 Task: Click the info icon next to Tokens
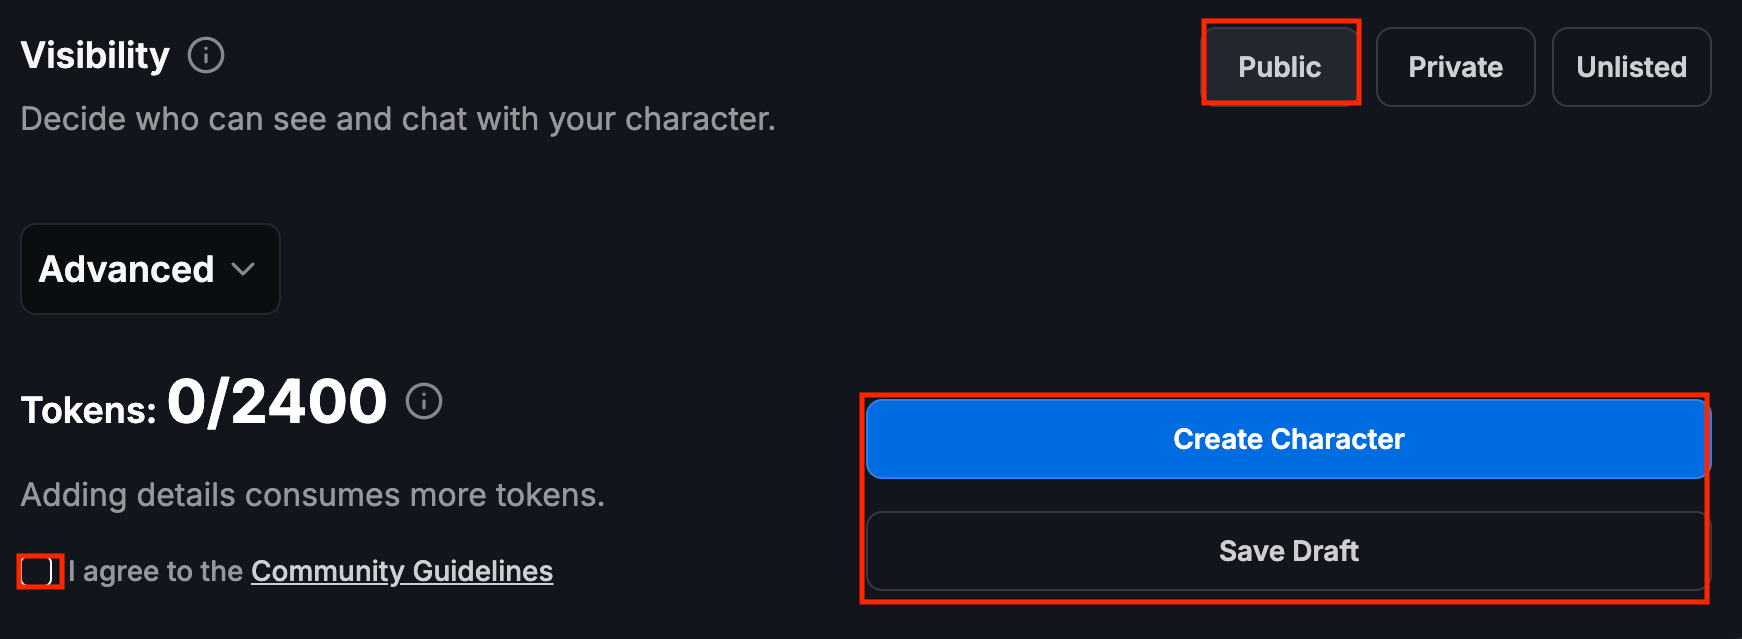point(424,402)
